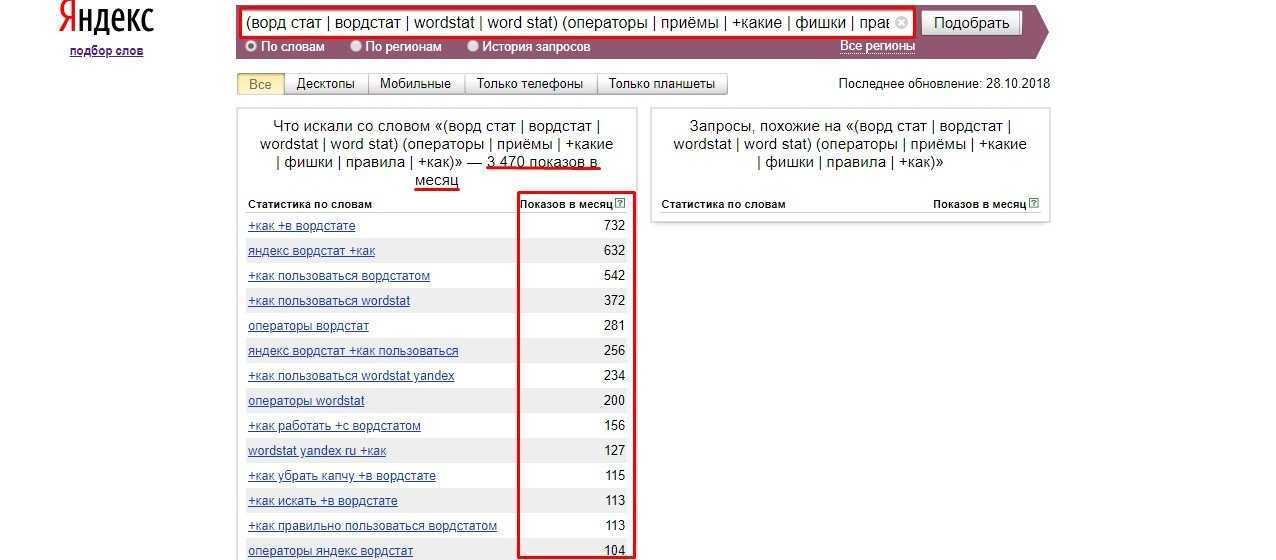The width and height of the screenshot is (1276, 560).
Task: Switch to the 'Все' device tab
Action: coord(260,84)
